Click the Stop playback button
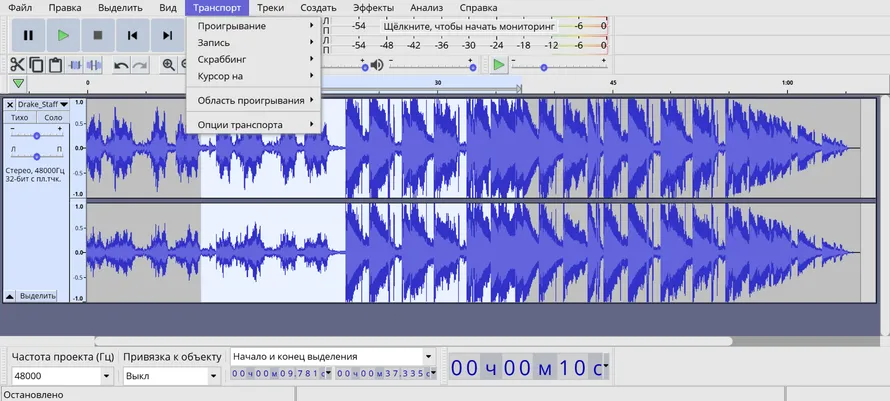The width and height of the screenshot is (890, 401). (97, 36)
